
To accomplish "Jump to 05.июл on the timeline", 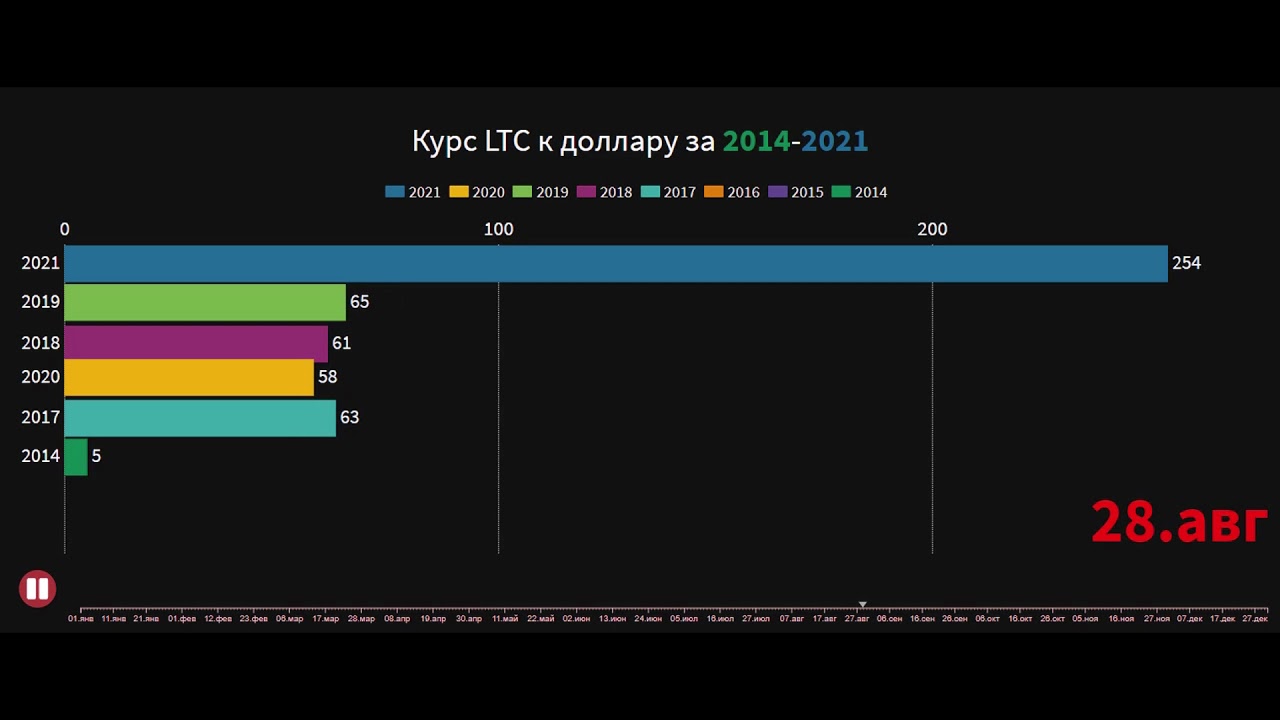I will (x=684, y=619).
